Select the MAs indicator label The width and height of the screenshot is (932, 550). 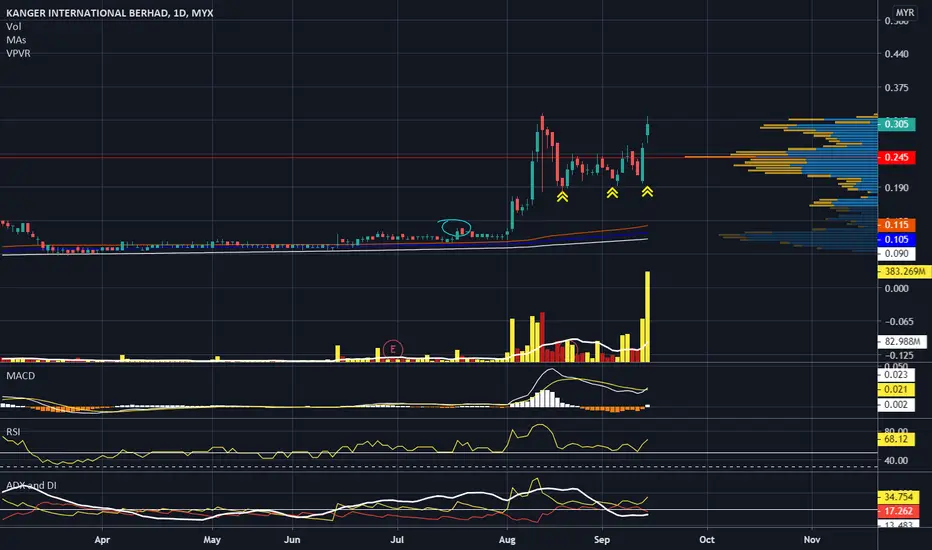[x=16, y=40]
